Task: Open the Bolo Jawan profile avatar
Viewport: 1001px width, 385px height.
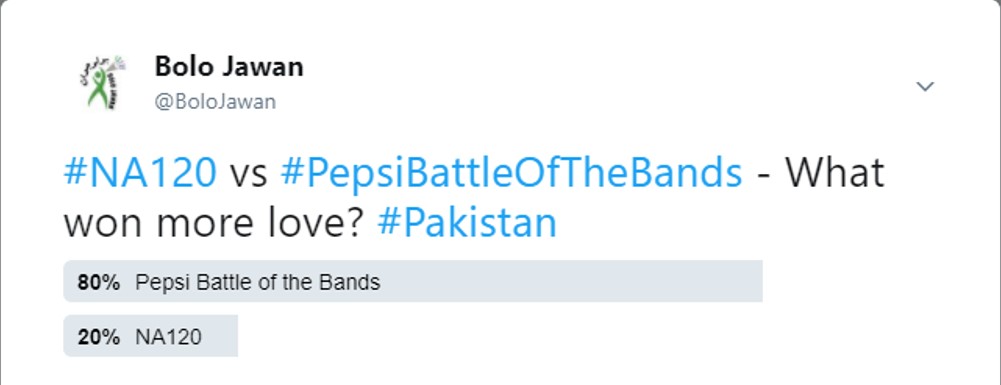Action: [101, 82]
